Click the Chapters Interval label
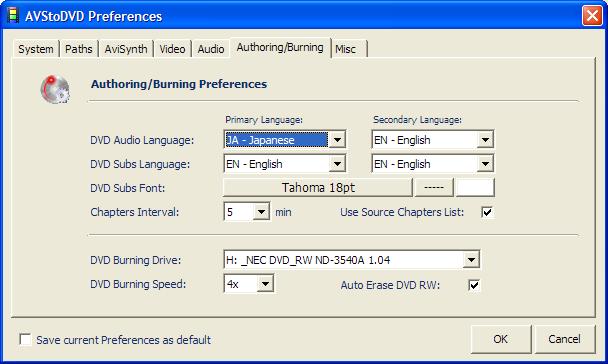The width and height of the screenshot is (608, 364). pyautogui.click(x=135, y=212)
